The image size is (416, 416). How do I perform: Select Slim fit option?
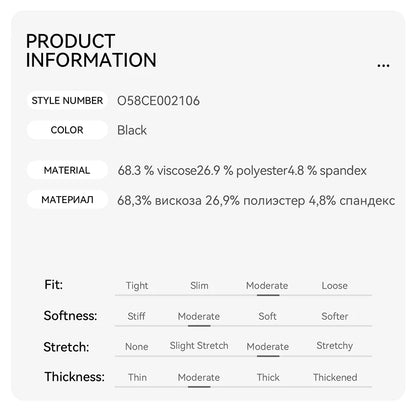tap(199, 286)
